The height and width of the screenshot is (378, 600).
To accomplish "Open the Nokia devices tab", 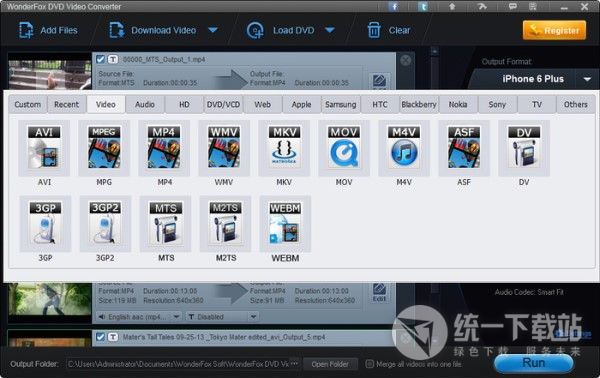I will 458,104.
